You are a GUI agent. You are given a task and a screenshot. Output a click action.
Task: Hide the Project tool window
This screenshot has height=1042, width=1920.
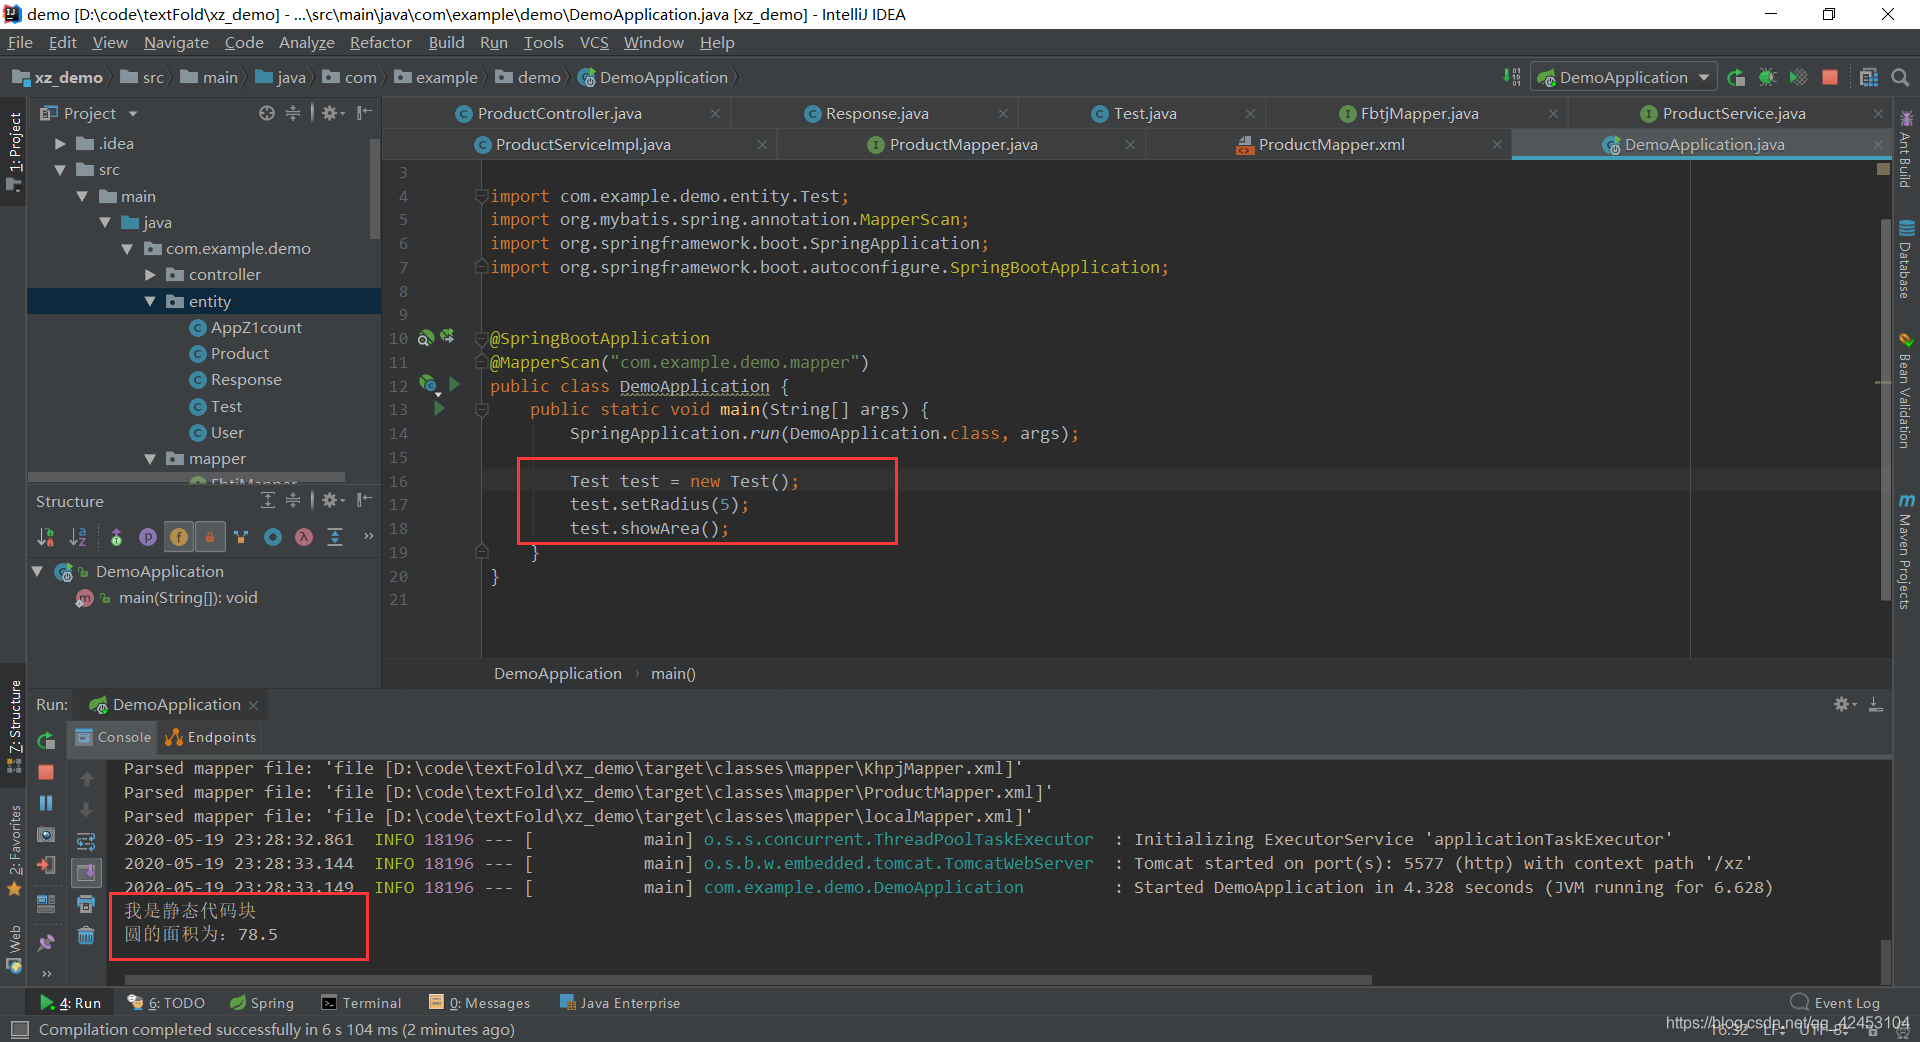(x=365, y=113)
